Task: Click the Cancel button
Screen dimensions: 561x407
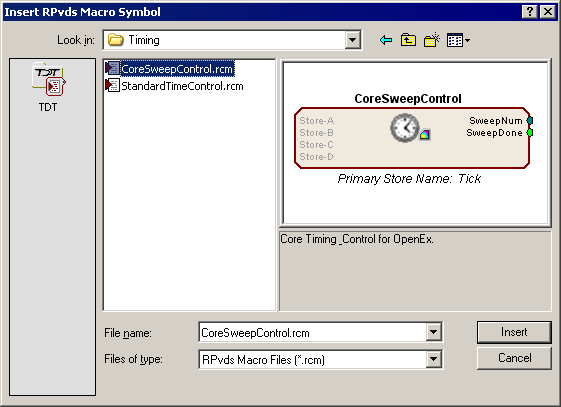Action: click(x=514, y=358)
